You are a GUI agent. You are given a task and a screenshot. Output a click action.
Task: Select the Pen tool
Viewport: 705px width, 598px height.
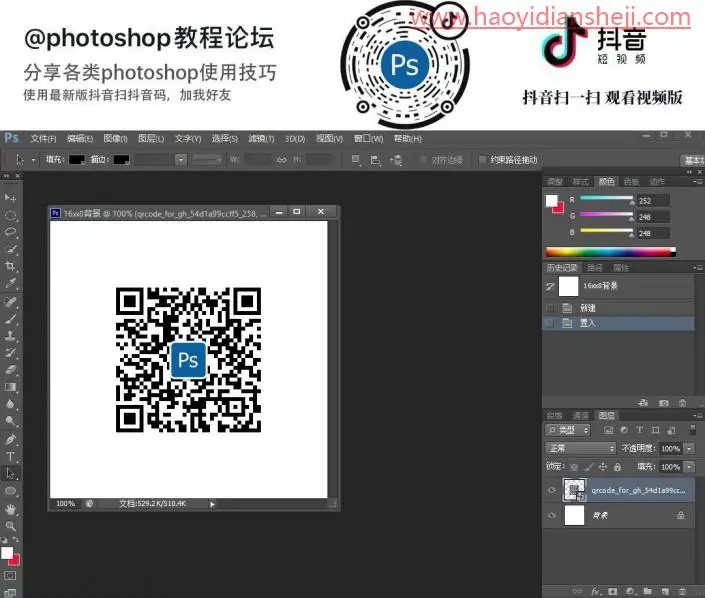coord(10,439)
